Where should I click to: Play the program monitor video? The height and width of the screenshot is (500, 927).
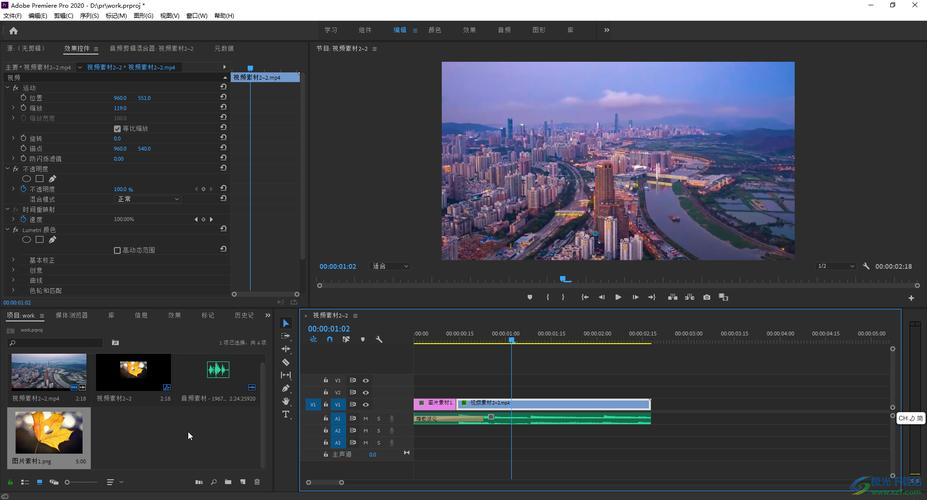[618, 297]
